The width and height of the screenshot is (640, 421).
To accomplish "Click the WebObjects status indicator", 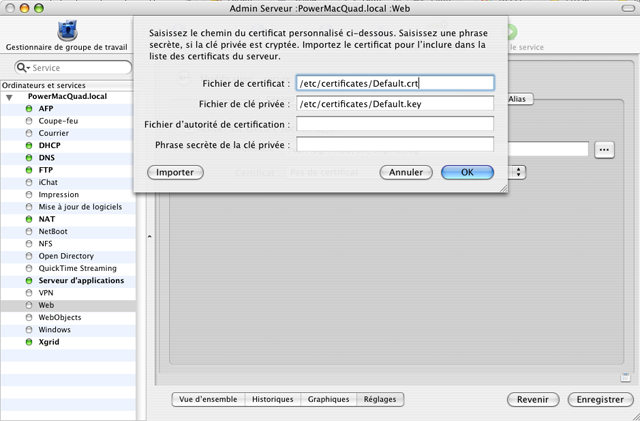I will pos(29,317).
